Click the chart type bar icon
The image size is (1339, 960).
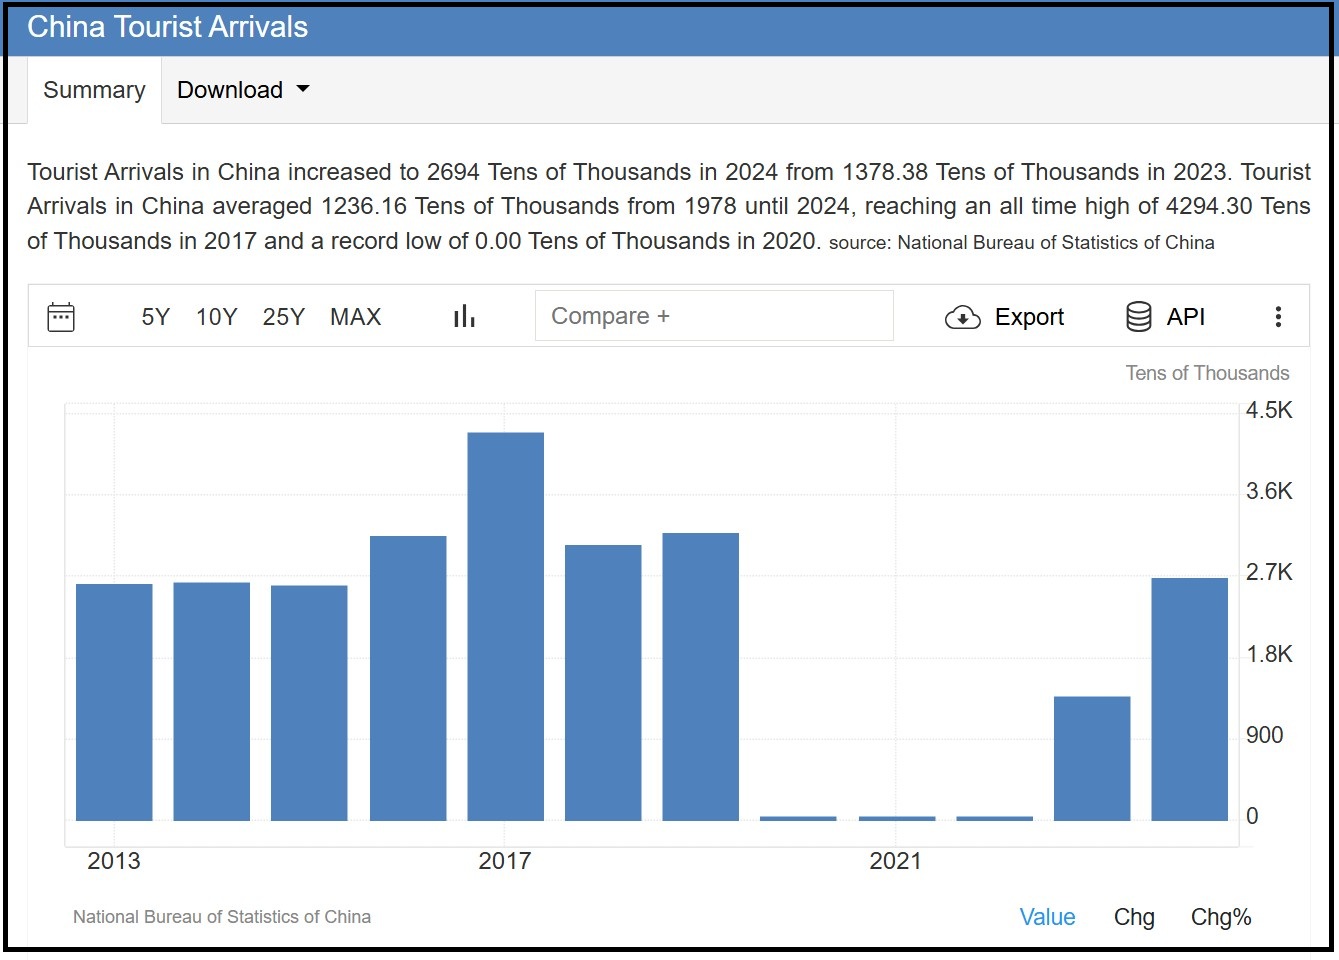click(464, 315)
